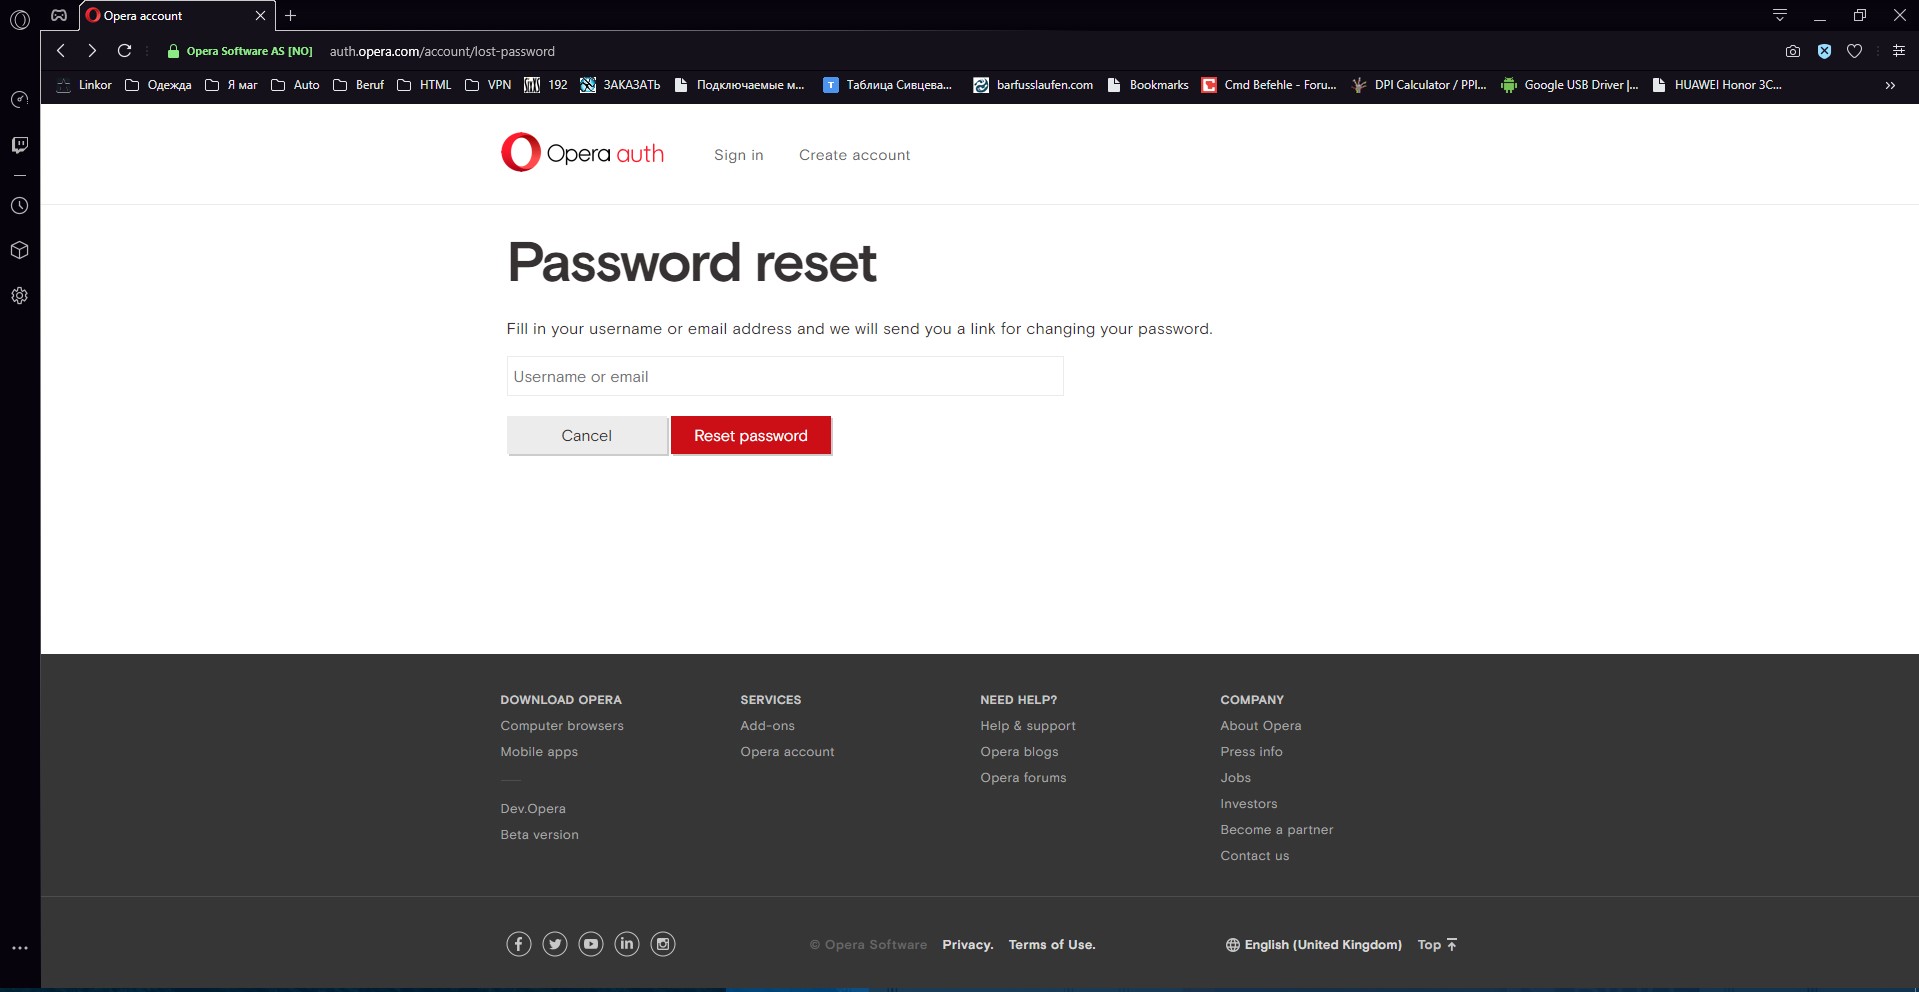
Task: Open the ad blocker shield icon
Action: [x=1824, y=51]
